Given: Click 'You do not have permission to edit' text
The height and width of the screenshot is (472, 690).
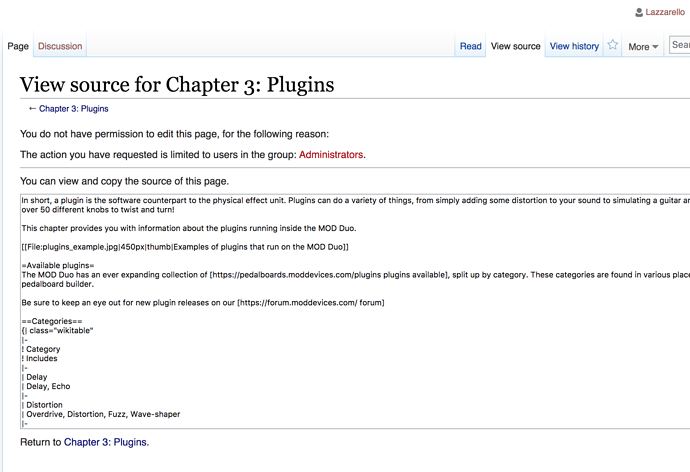Looking at the screenshot, I should coord(174,134).
